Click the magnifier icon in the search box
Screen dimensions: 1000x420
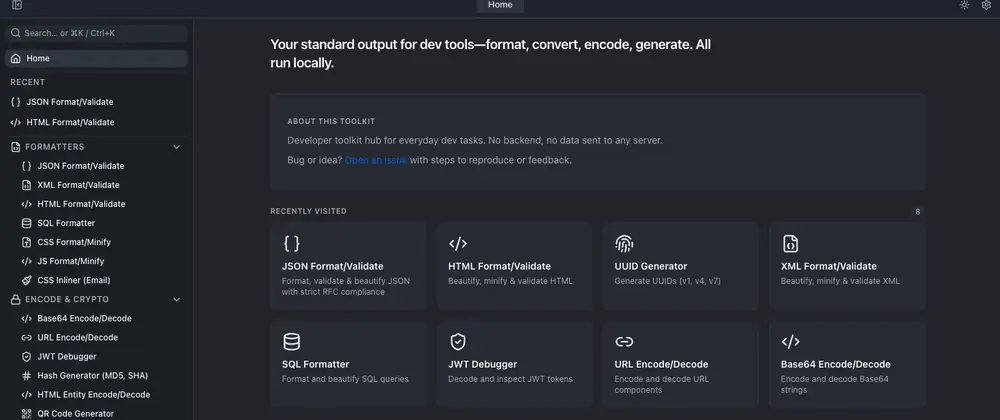point(16,33)
